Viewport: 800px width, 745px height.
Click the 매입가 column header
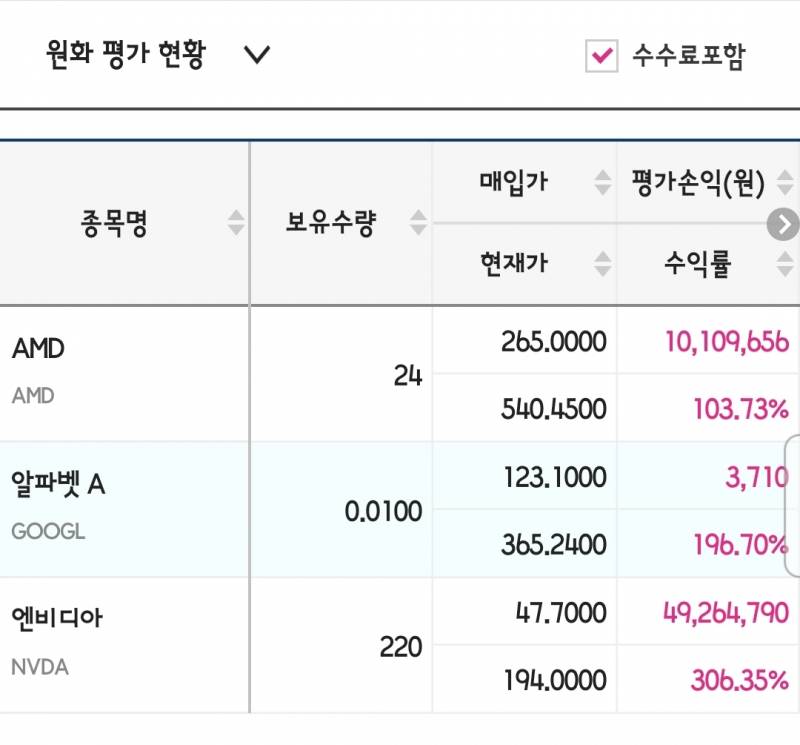coord(514,182)
